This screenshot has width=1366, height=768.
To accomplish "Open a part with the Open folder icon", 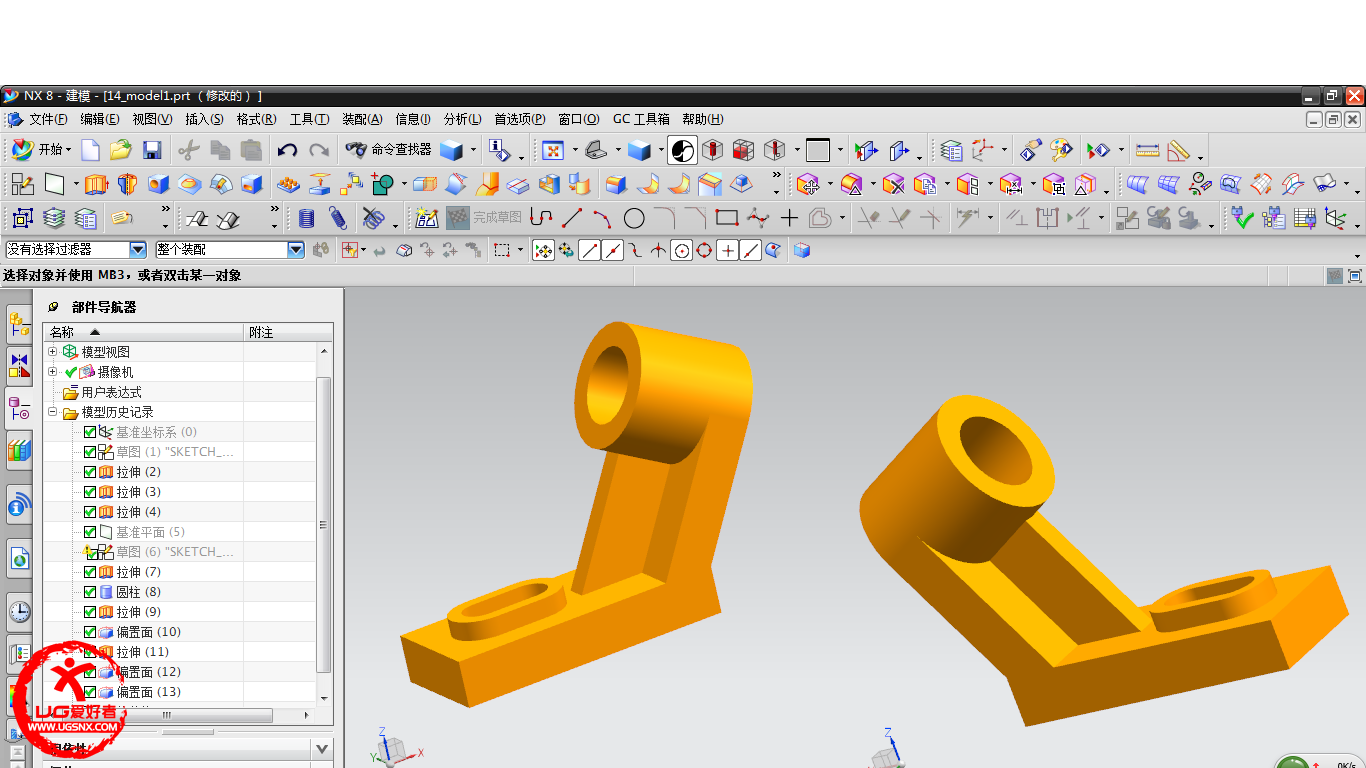I will click(x=121, y=150).
